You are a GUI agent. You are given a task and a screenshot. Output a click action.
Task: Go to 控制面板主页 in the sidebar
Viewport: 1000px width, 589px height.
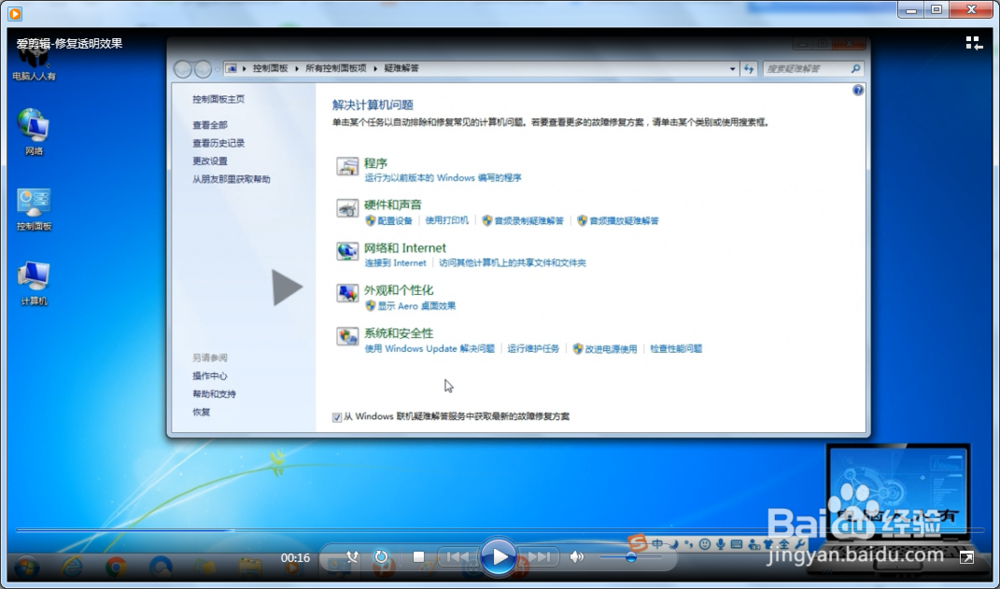tap(219, 99)
